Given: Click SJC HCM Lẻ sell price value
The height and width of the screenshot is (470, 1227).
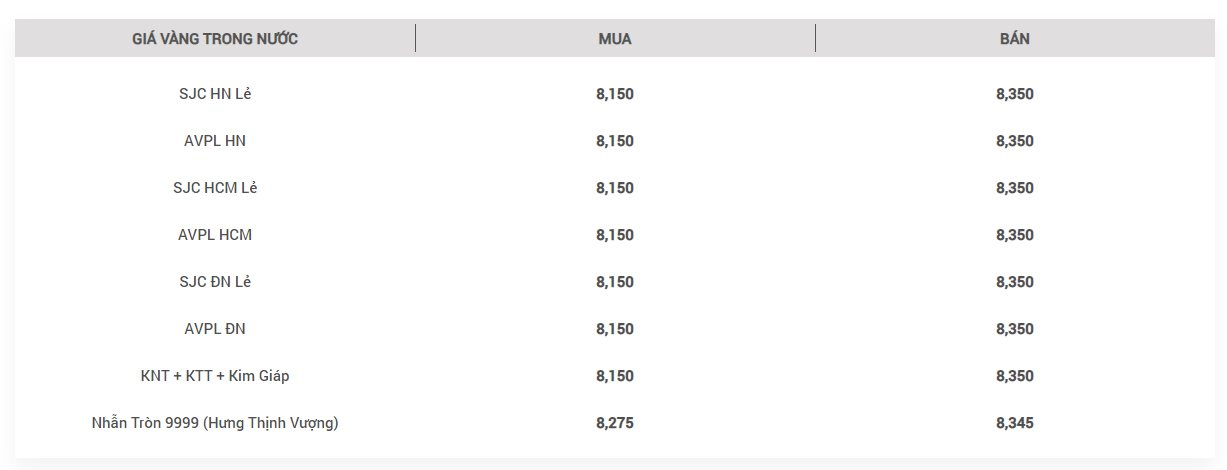Looking at the screenshot, I should [x=1015, y=188].
